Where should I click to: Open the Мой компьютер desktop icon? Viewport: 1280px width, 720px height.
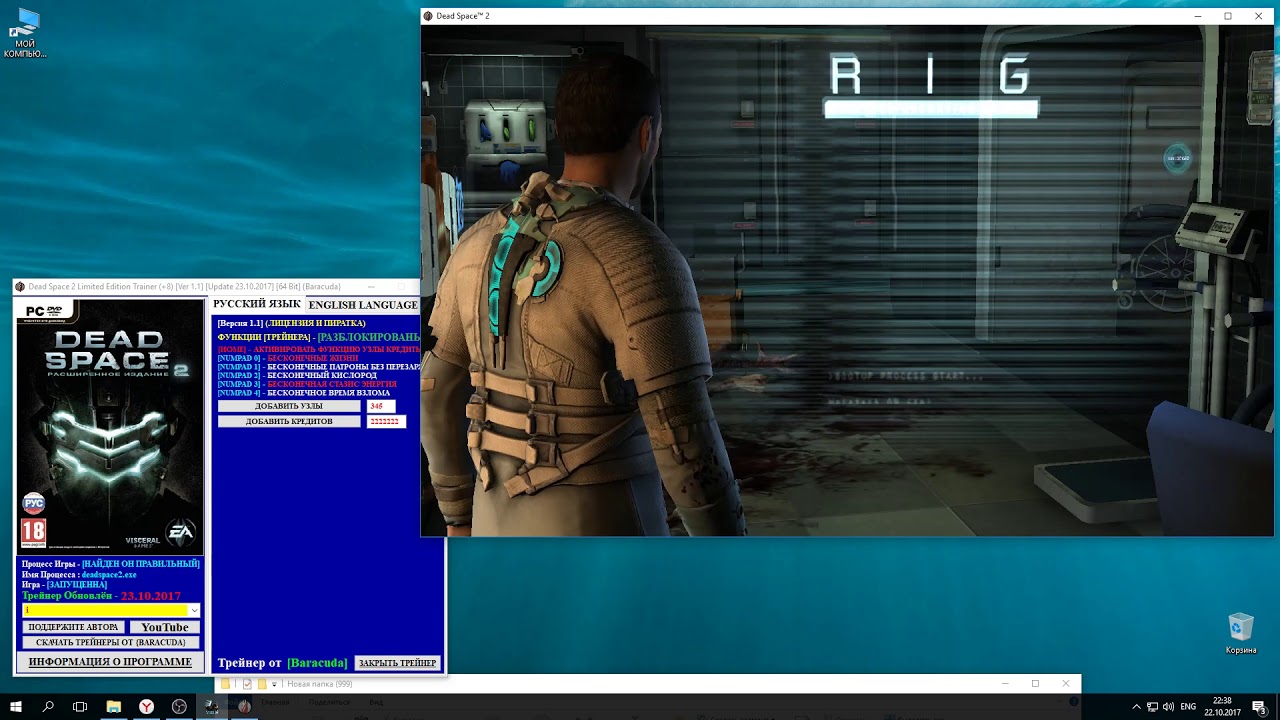coord(25,32)
